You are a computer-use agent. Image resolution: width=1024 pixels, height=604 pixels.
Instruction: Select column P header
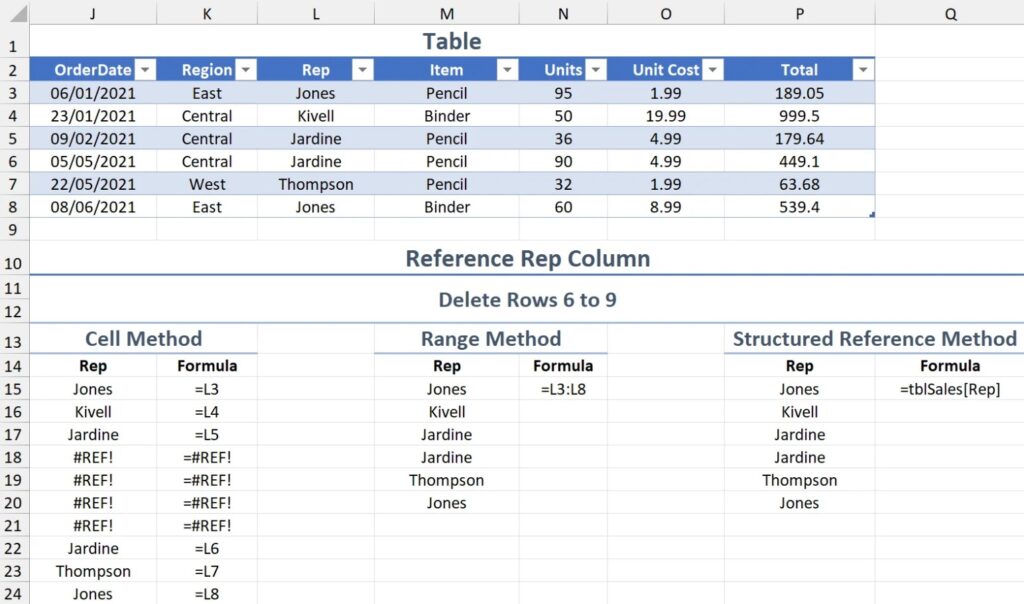[799, 13]
